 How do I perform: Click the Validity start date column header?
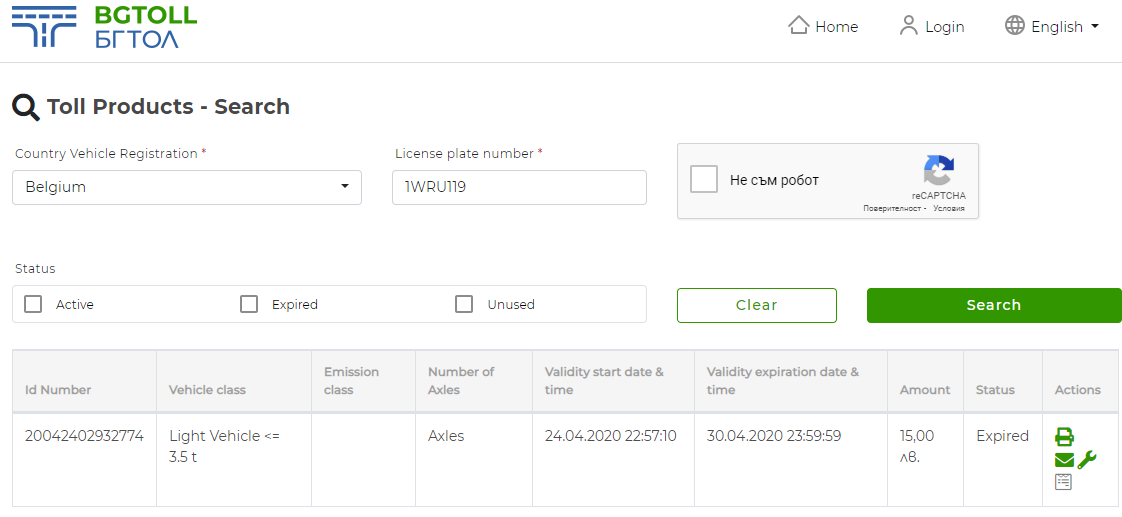[x=604, y=381]
